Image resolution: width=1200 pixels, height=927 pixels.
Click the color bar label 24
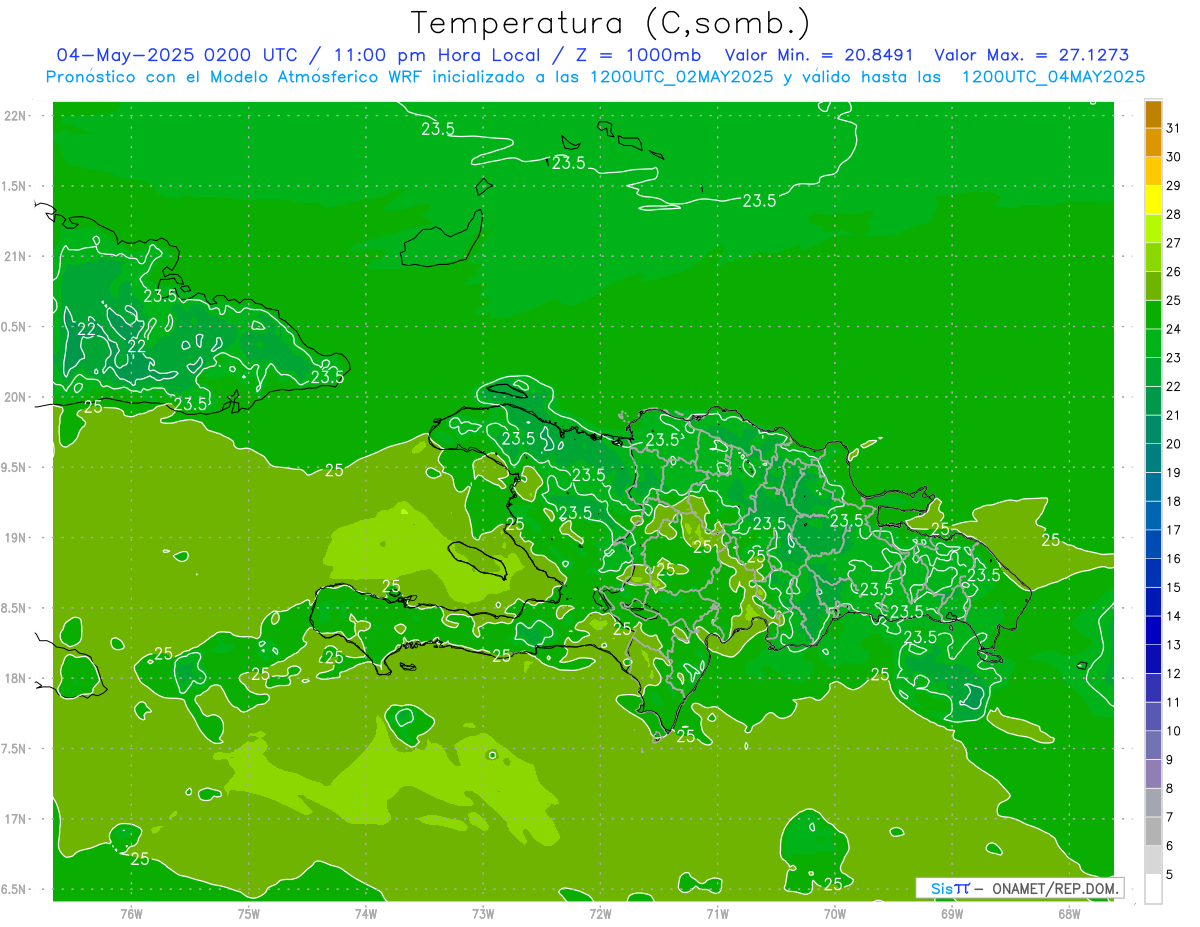pos(1174,329)
